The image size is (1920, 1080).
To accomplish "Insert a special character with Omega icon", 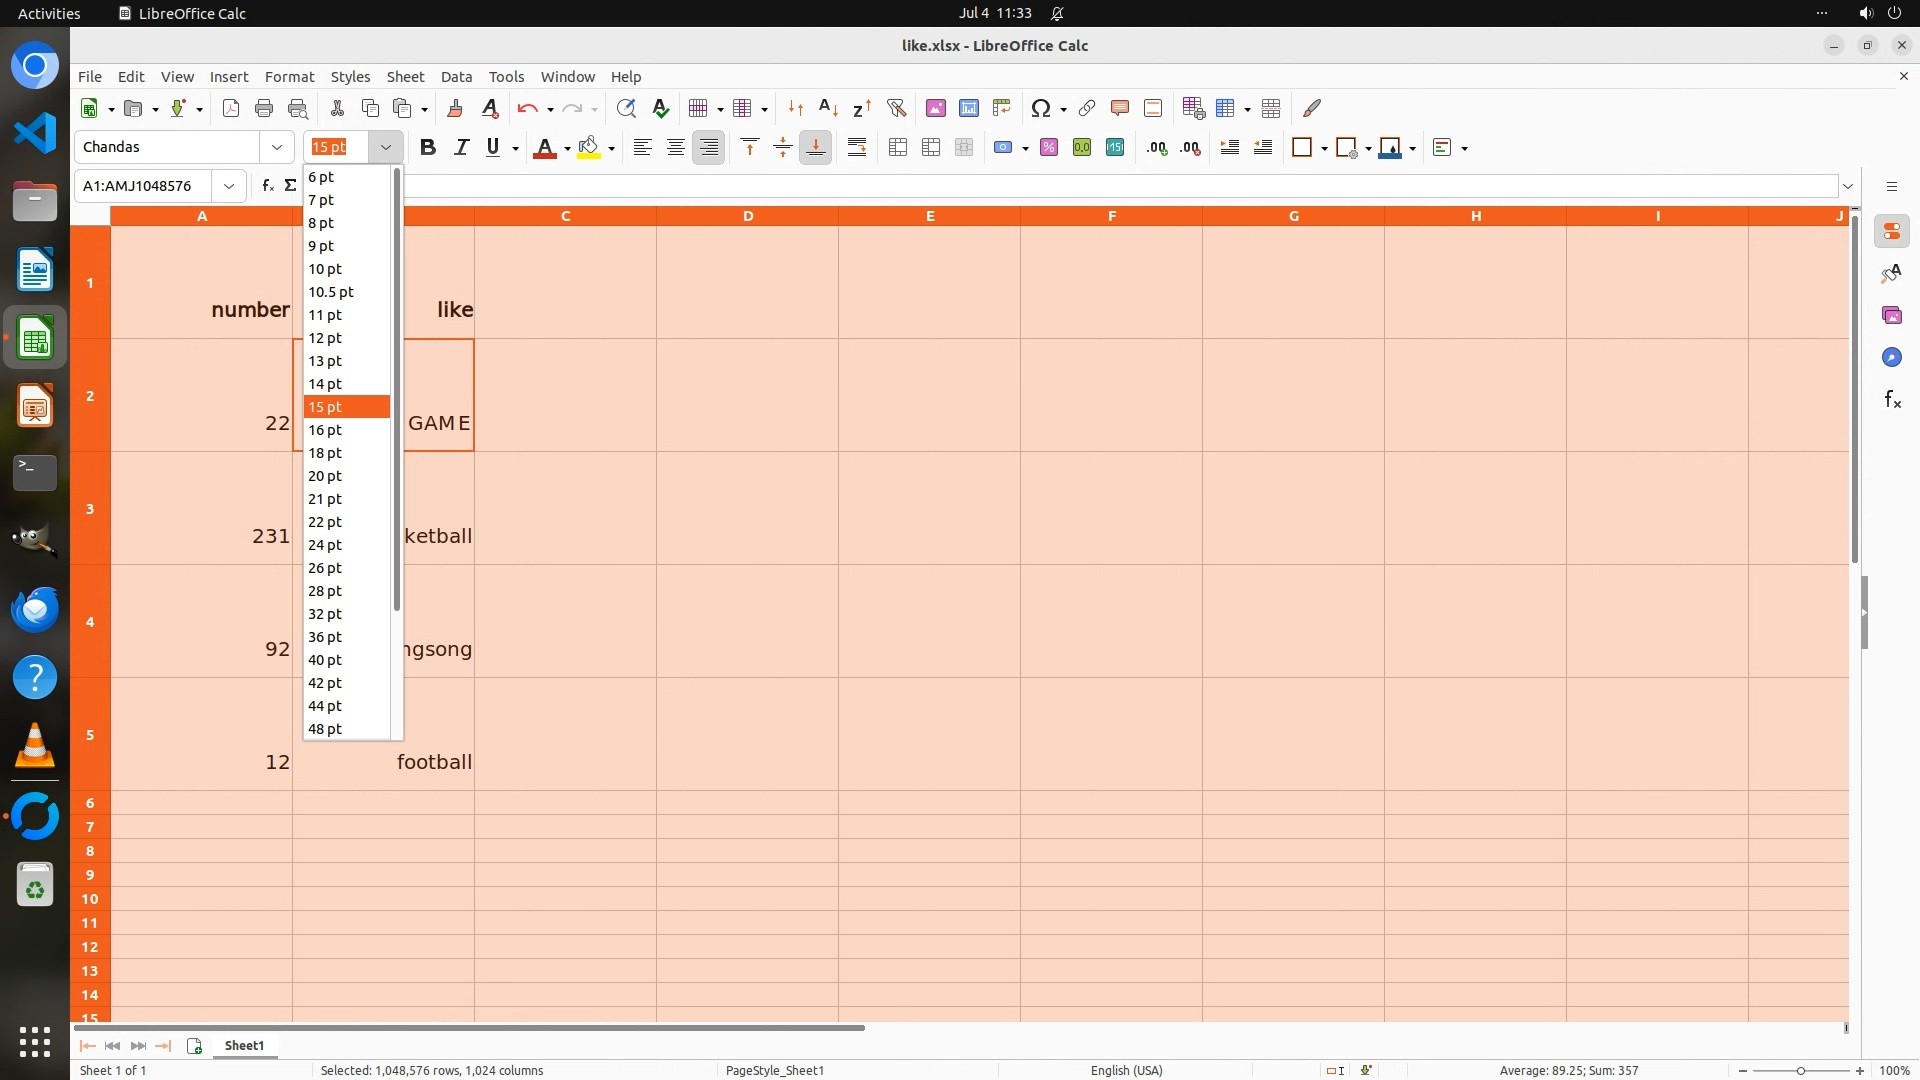I will click(1040, 108).
